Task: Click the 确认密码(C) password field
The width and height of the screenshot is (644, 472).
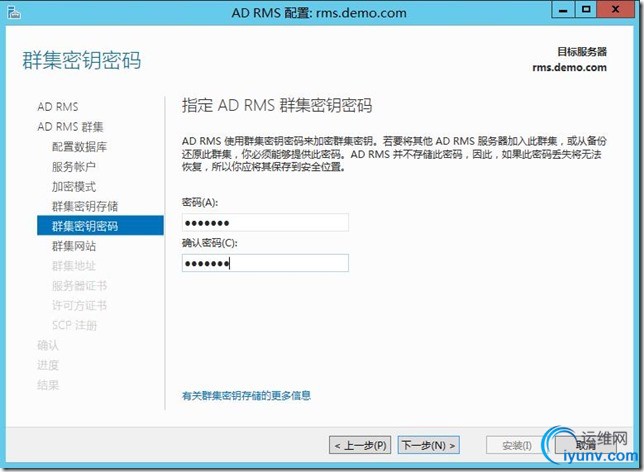Action: [265, 263]
